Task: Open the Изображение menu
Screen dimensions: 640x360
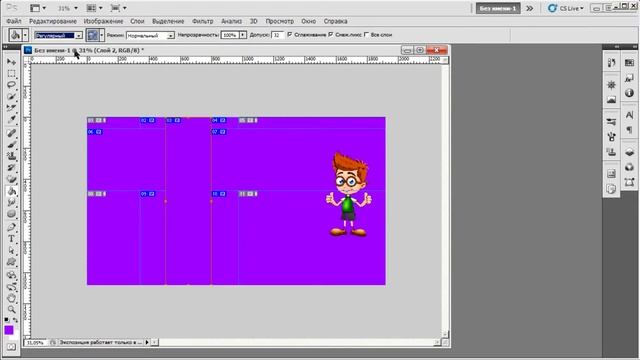Action: 103,21
